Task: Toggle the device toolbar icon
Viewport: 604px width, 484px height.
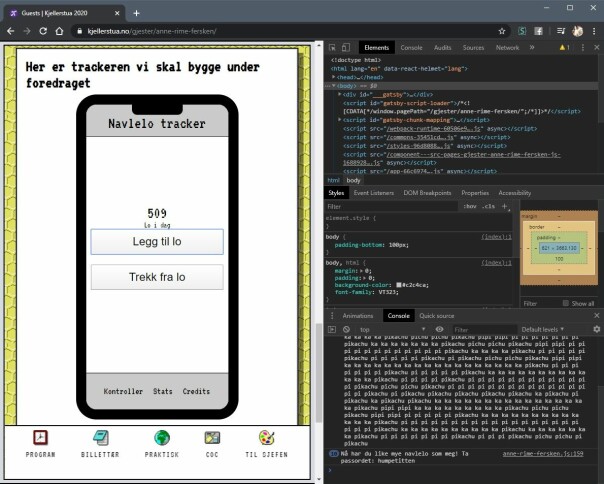Action: 346,47
